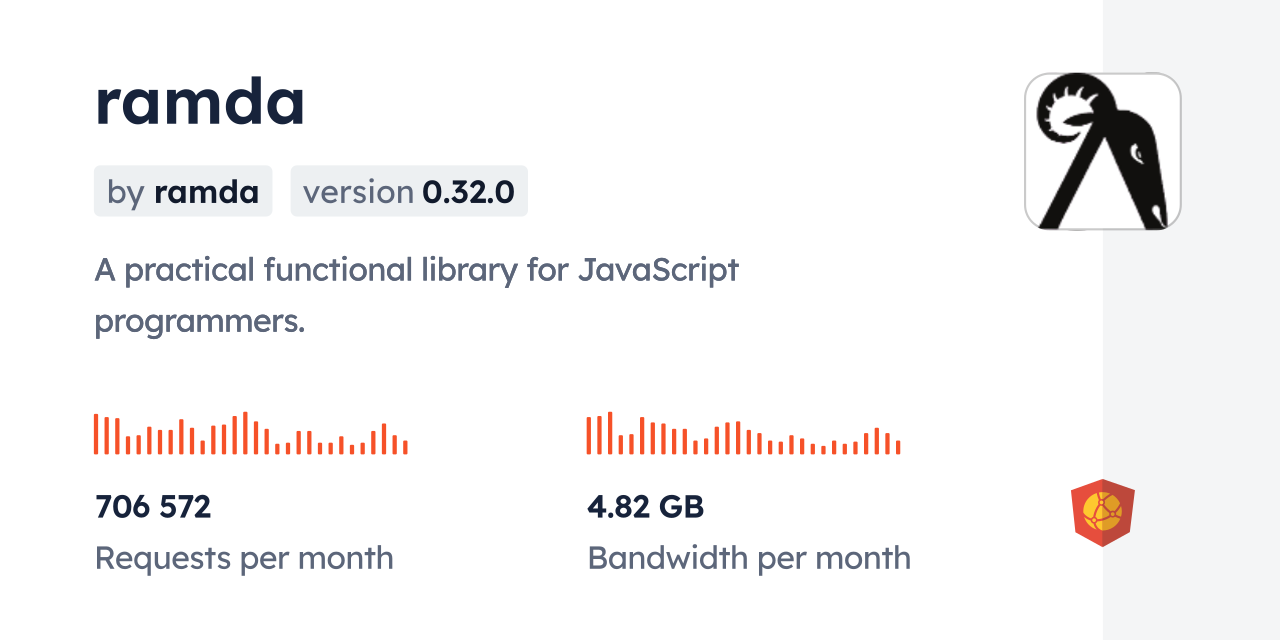Image resolution: width=1280 pixels, height=640 pixels.
Task: Click the jsDelivr shield logo
Action: click(1102, 512)
